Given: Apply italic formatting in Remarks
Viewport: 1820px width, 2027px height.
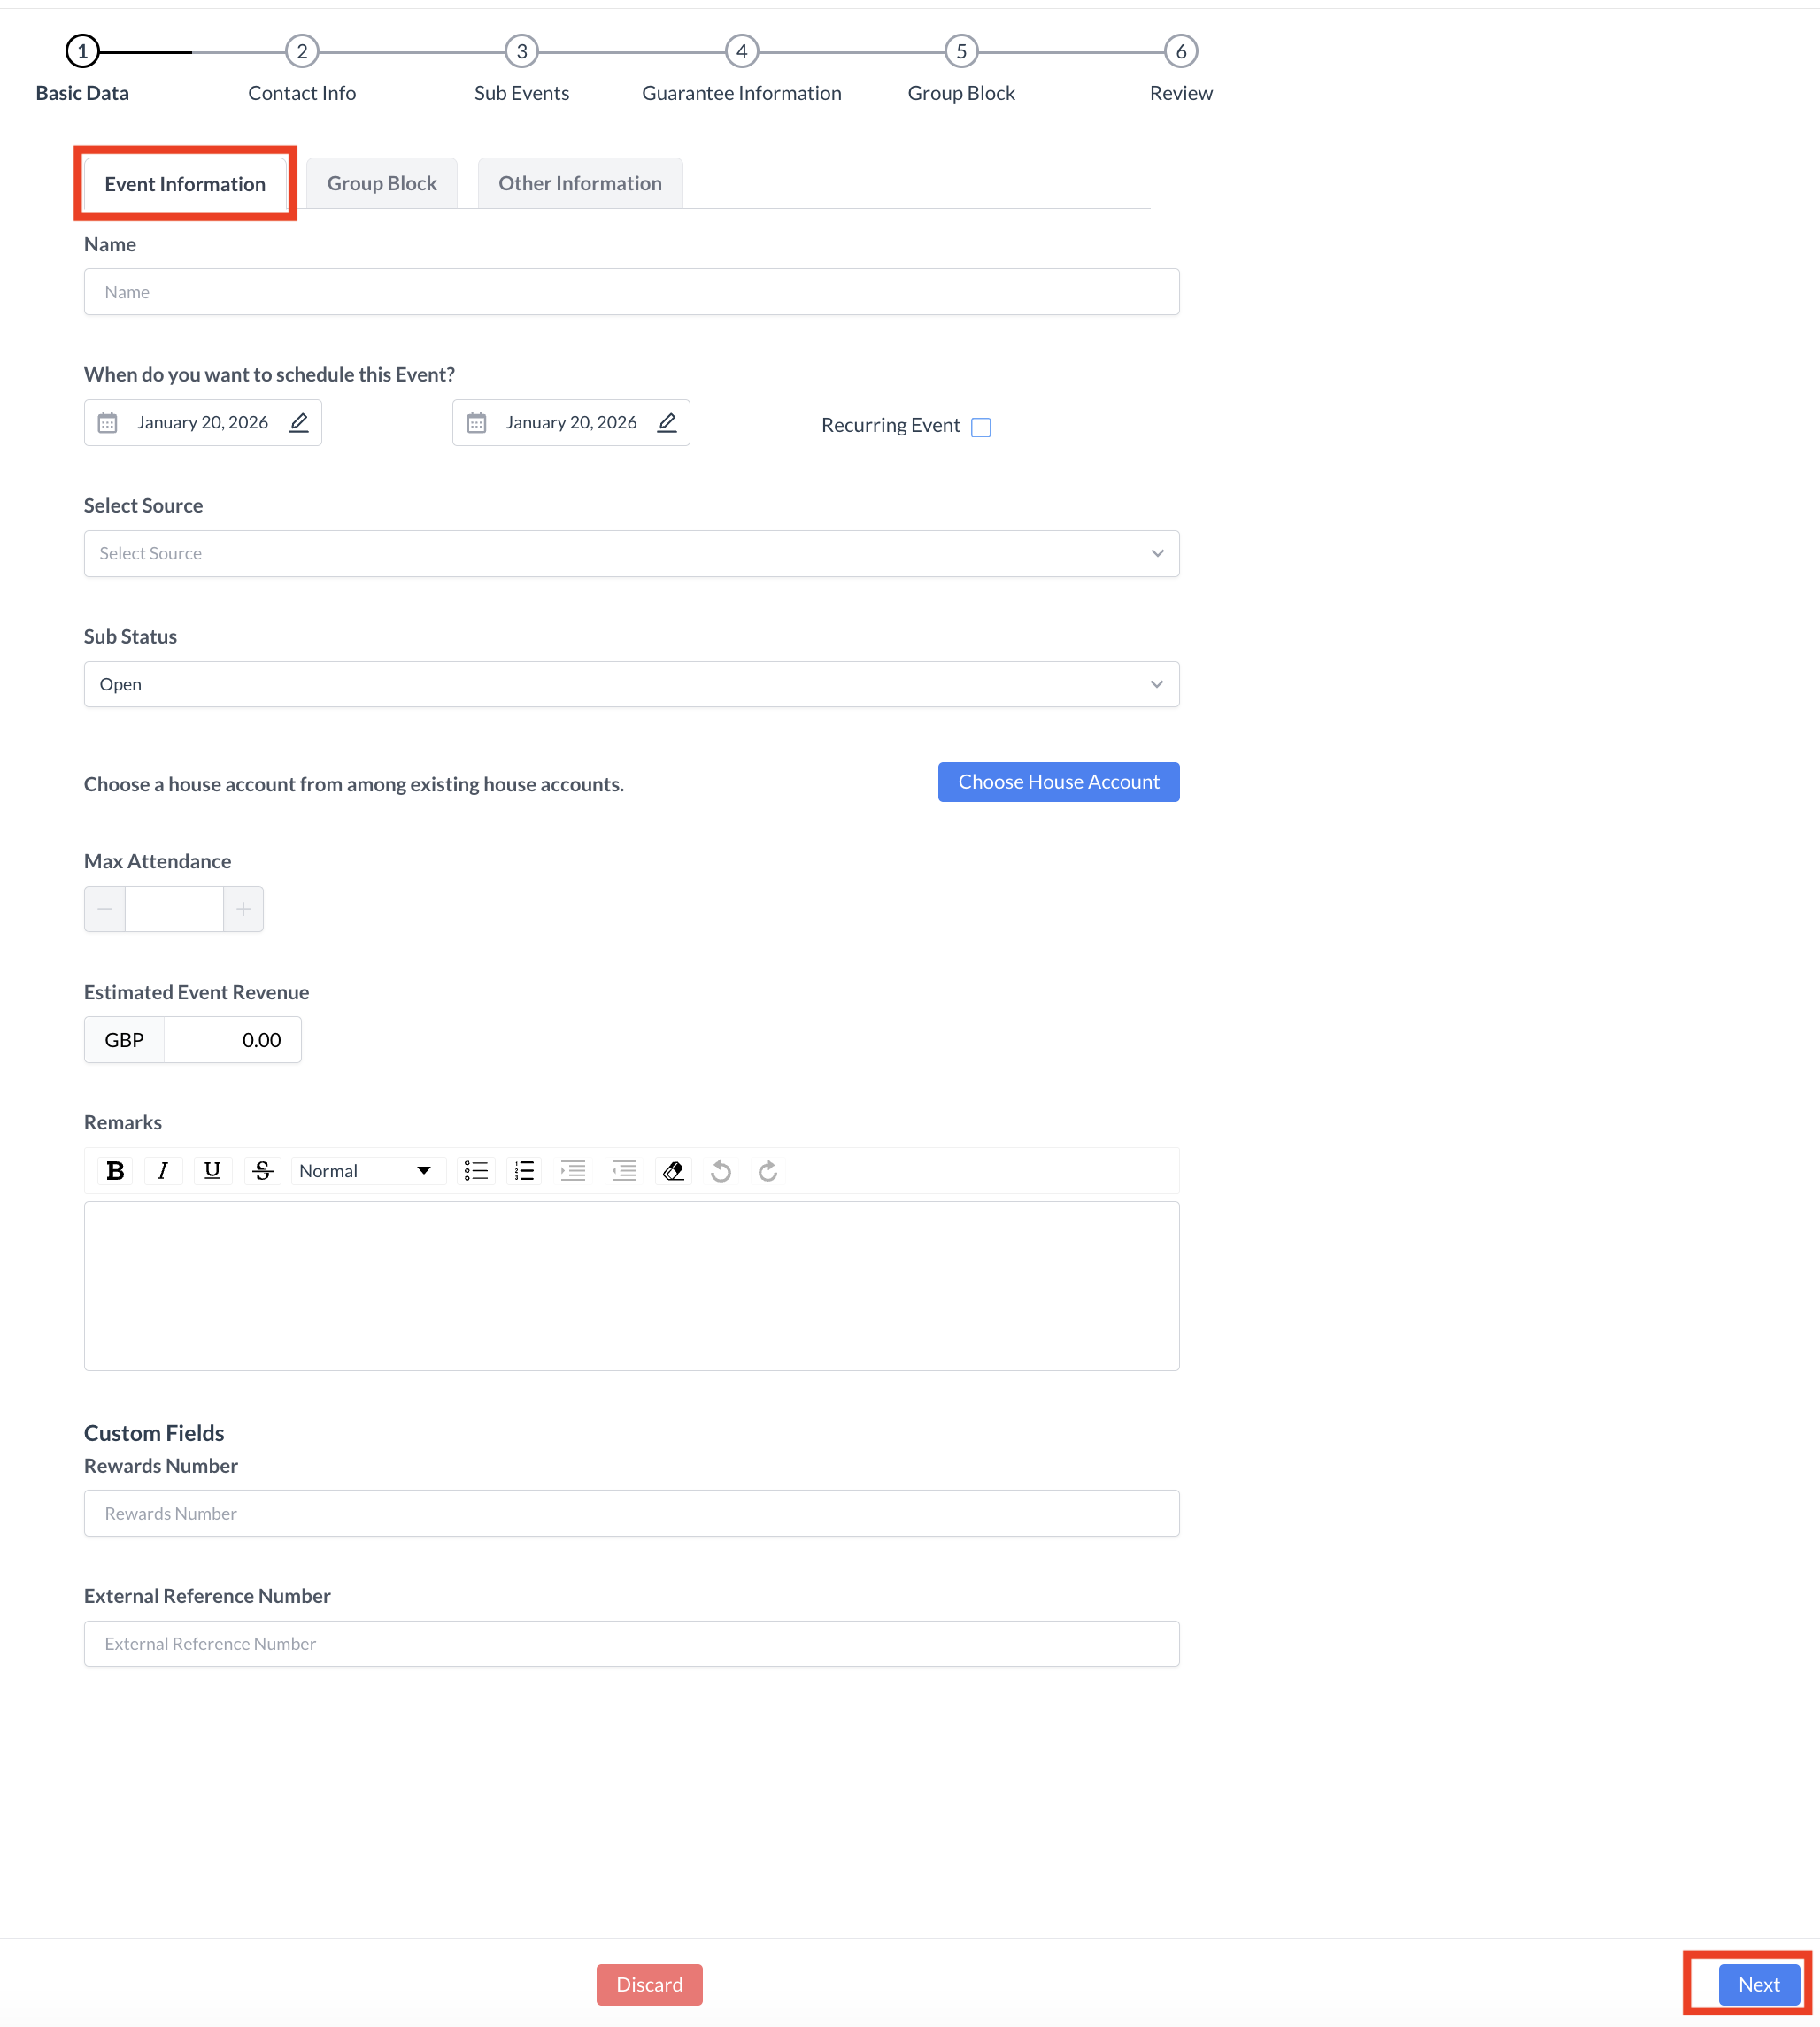Looking at the screenshot, I should [163, 1171].
